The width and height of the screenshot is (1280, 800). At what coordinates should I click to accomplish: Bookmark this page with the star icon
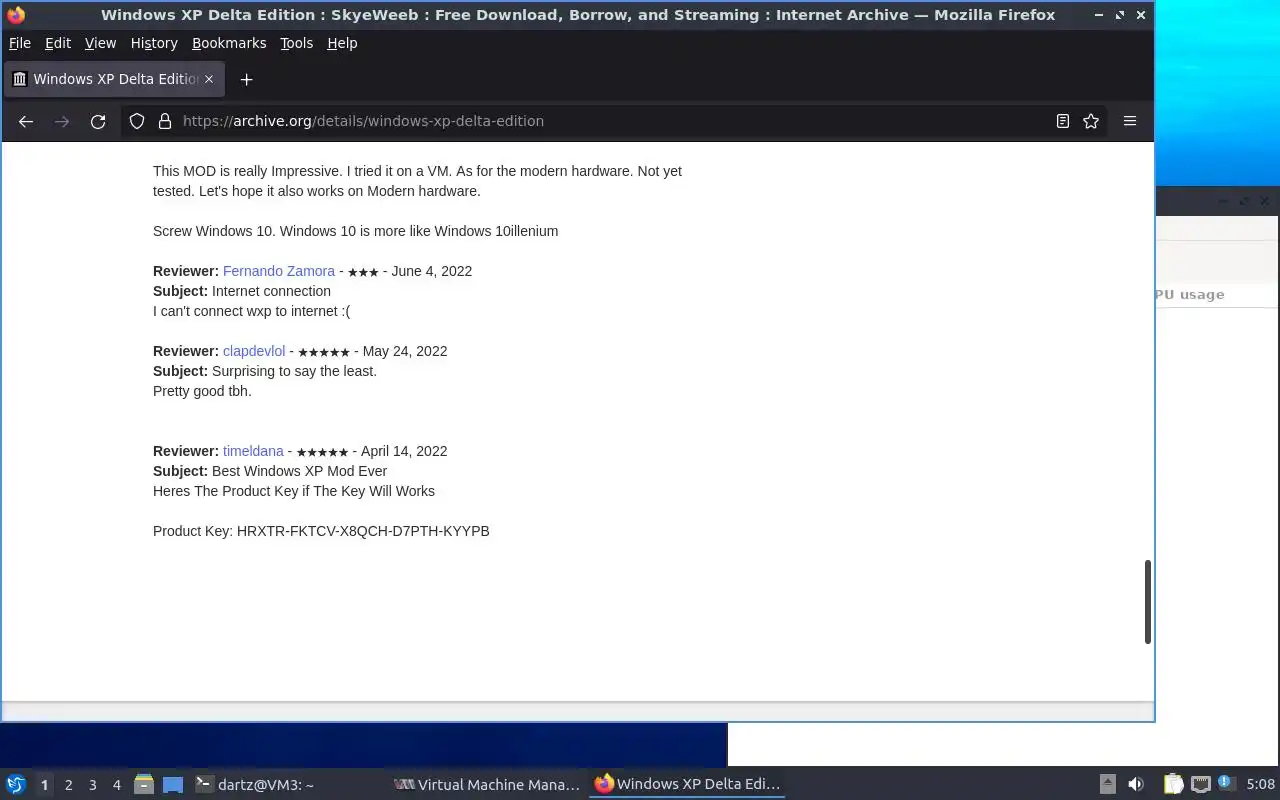tap(1091, 121)
